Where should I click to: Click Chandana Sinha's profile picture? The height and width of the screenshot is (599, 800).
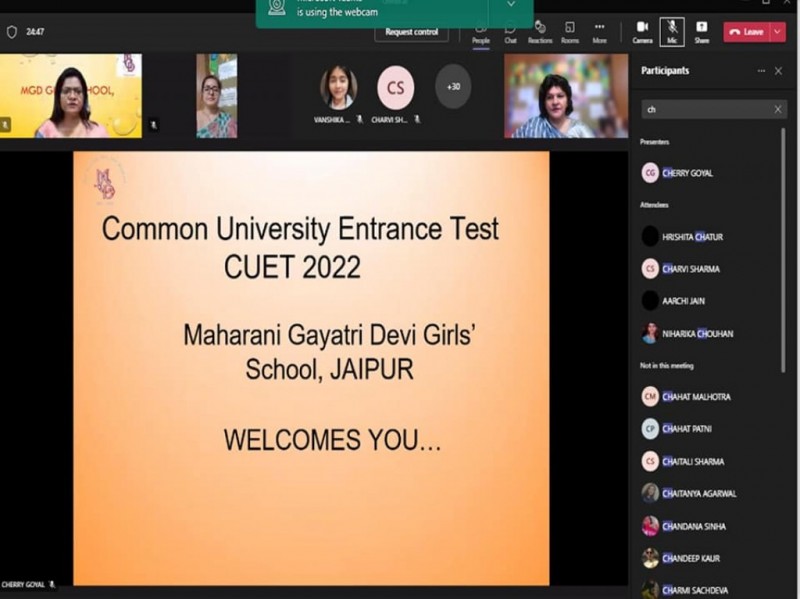click(650, 526)
